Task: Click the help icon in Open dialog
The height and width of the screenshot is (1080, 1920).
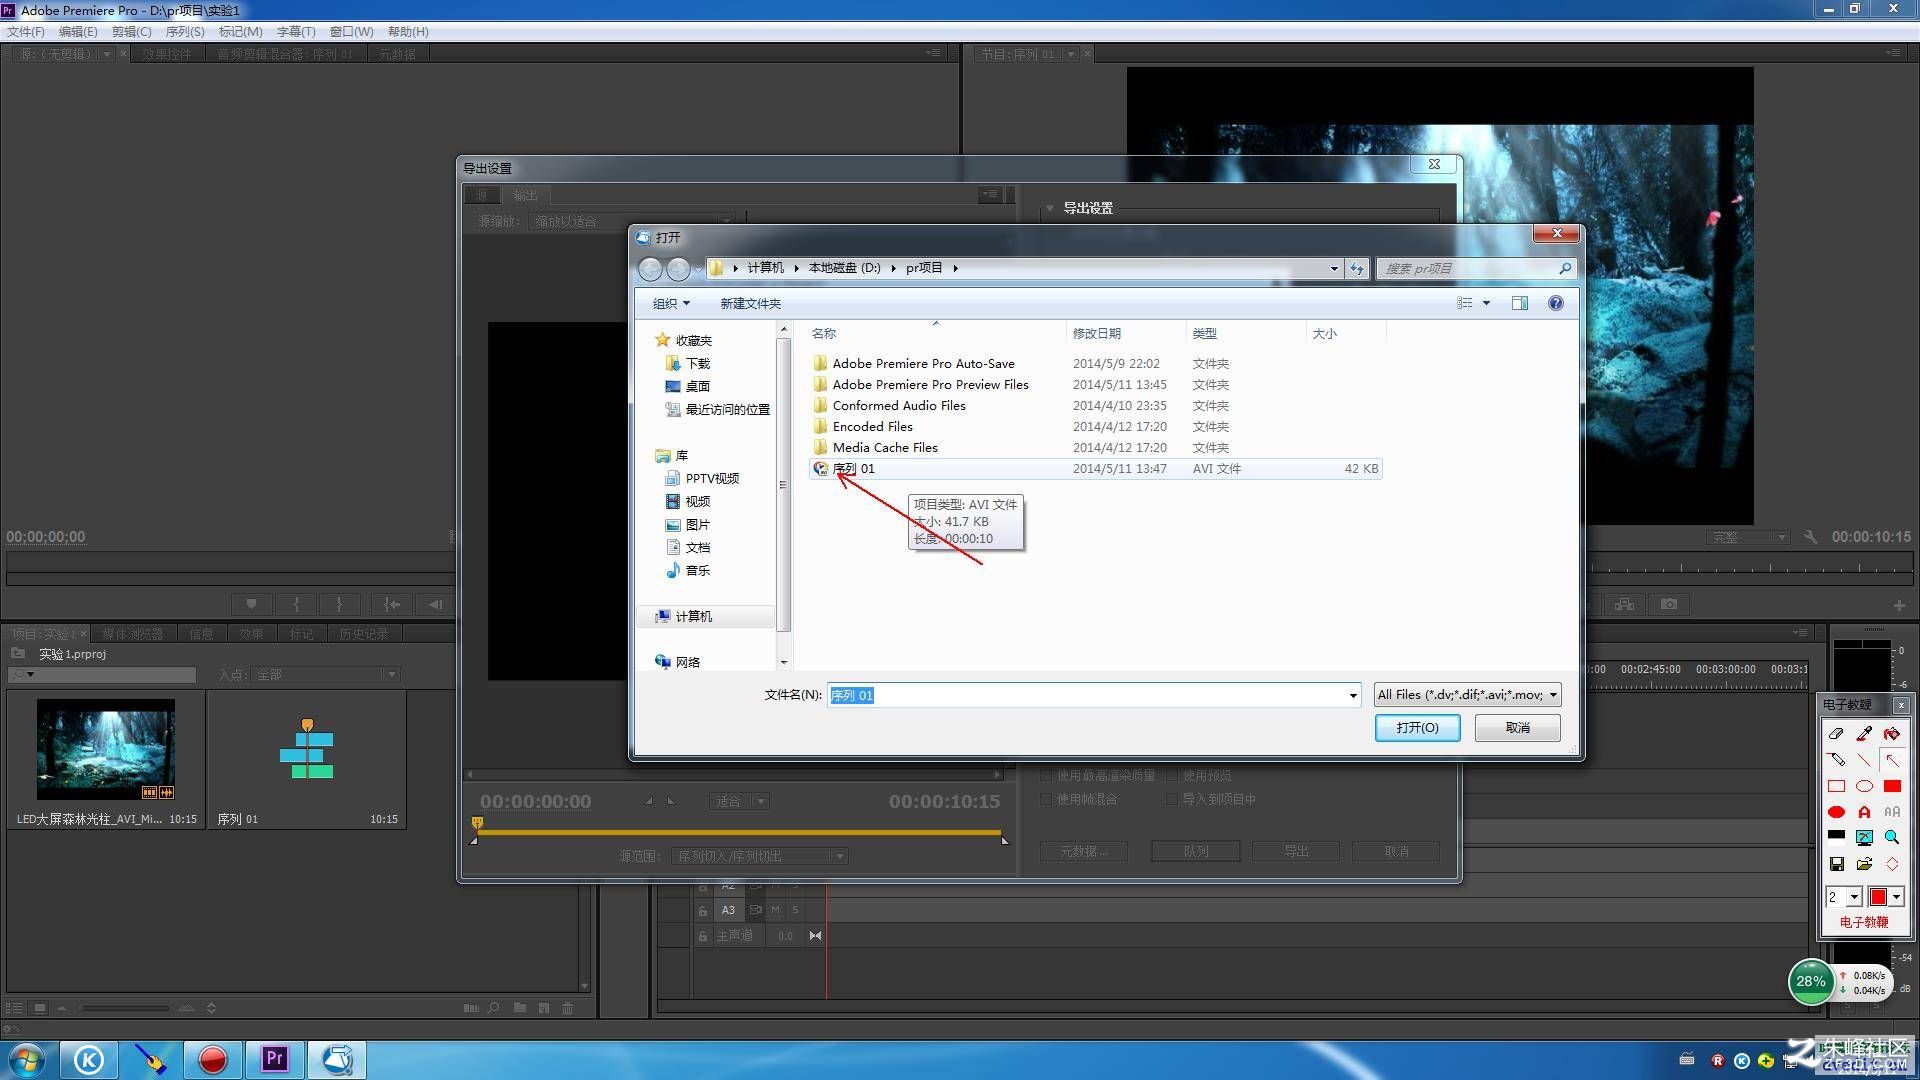Action: [x=1556, y=303]
